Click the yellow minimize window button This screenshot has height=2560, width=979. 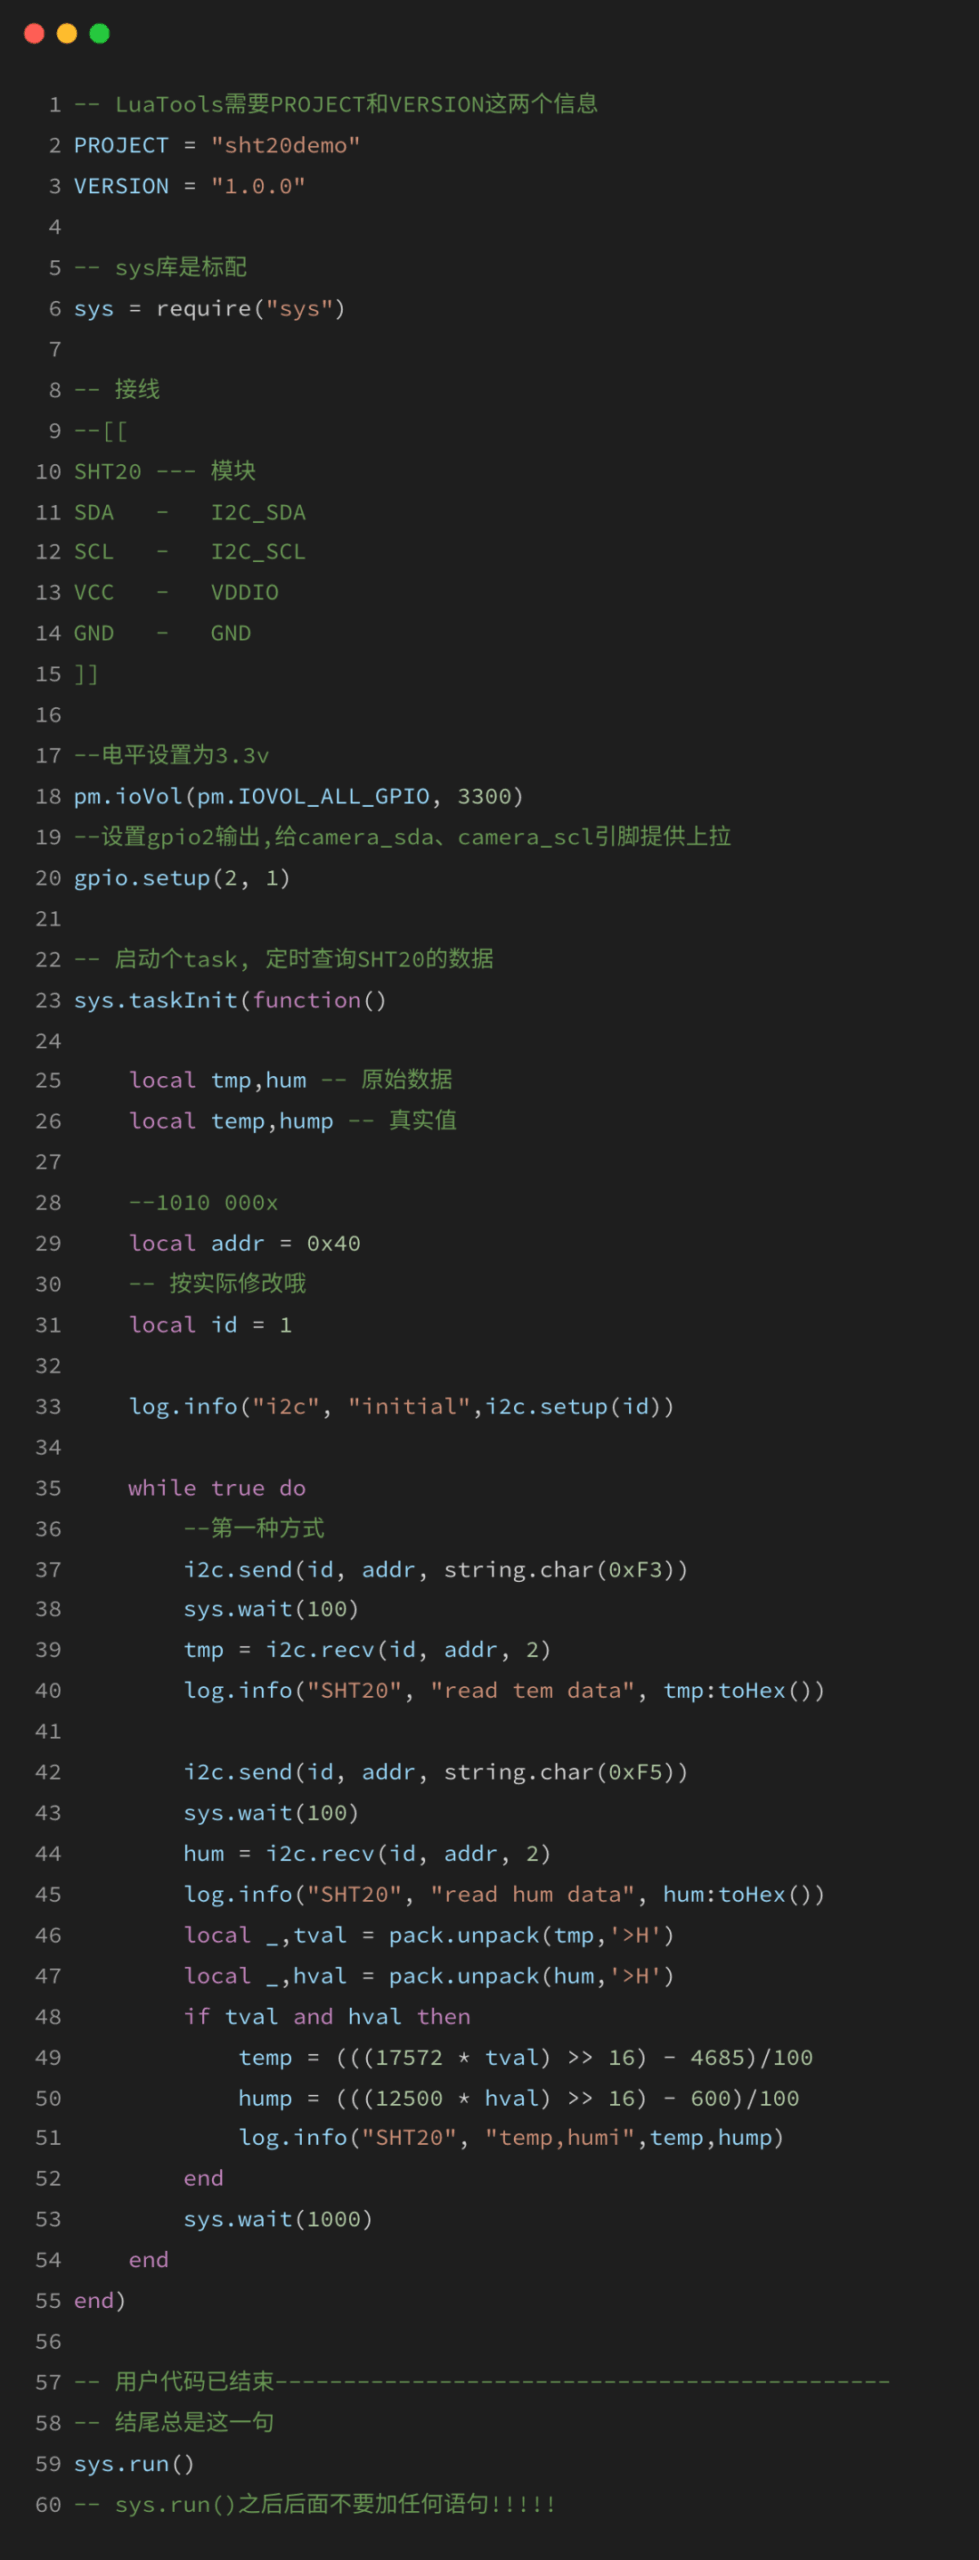(67, 34)
